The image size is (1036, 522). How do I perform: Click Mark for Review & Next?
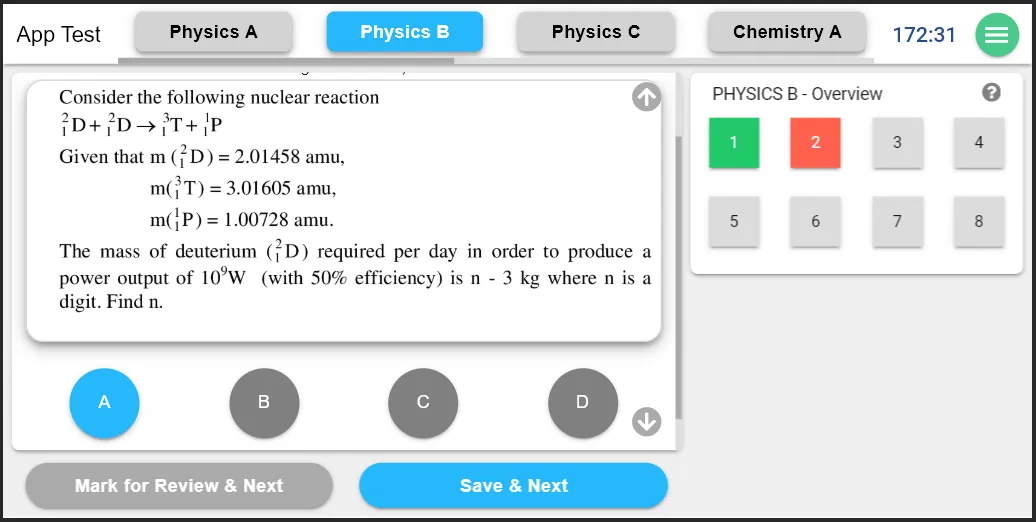click(179, 486)
